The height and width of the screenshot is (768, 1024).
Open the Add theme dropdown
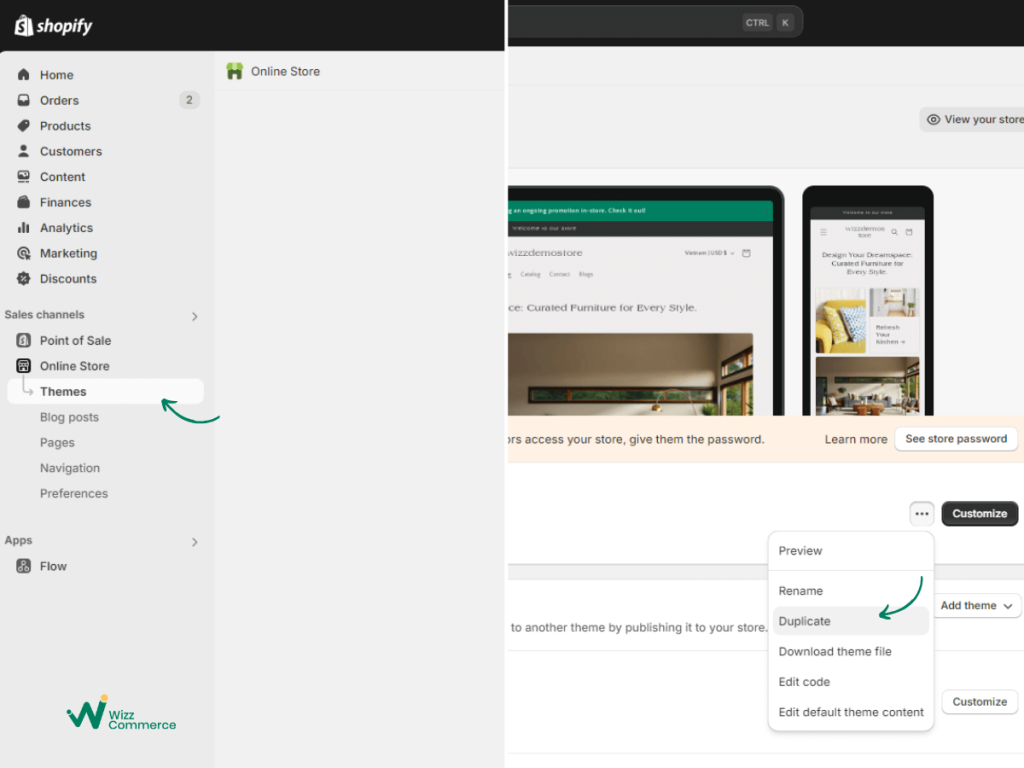pos(976,605)
